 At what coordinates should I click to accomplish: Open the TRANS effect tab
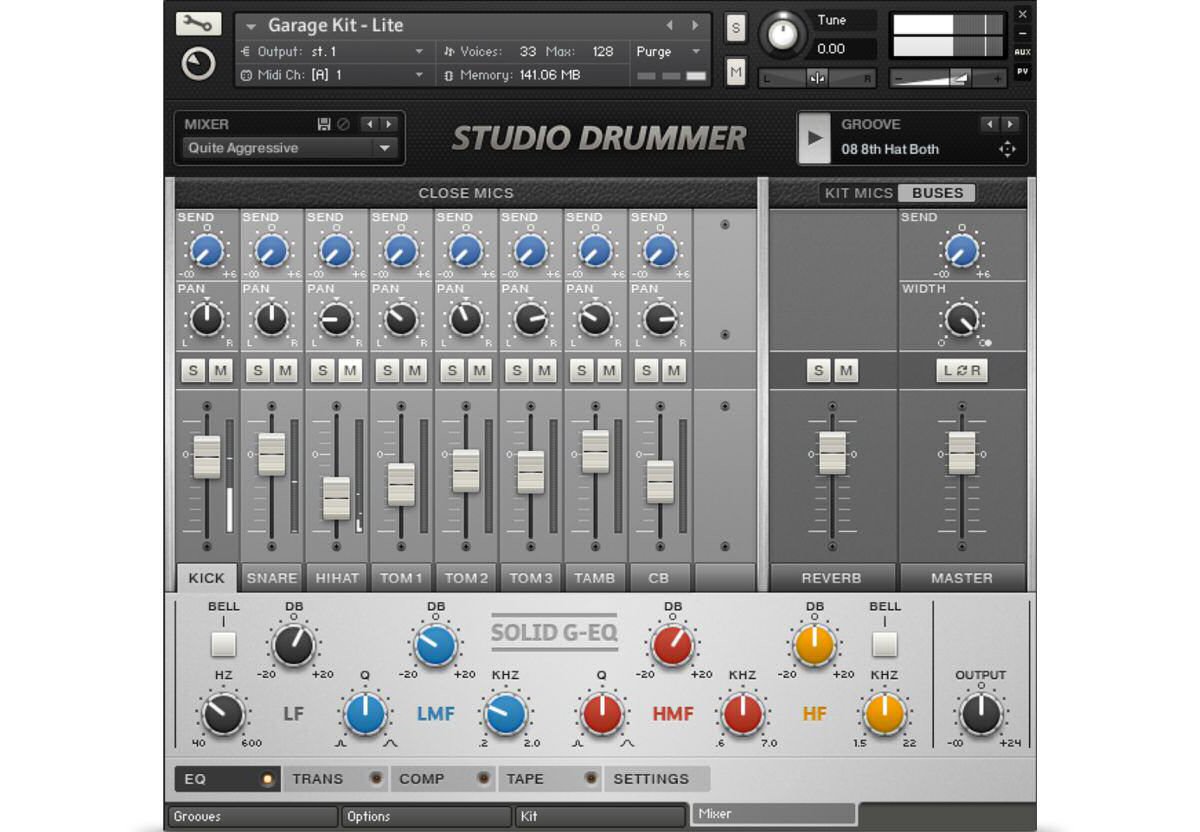pyautogui.click(x=335, y=778)
